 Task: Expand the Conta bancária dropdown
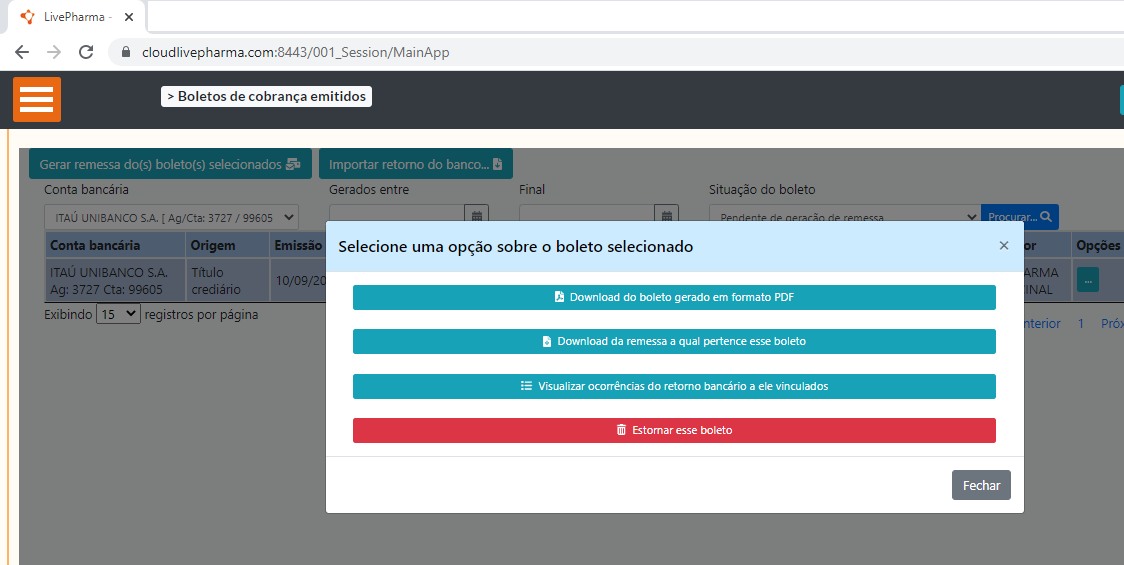point(171,217)
